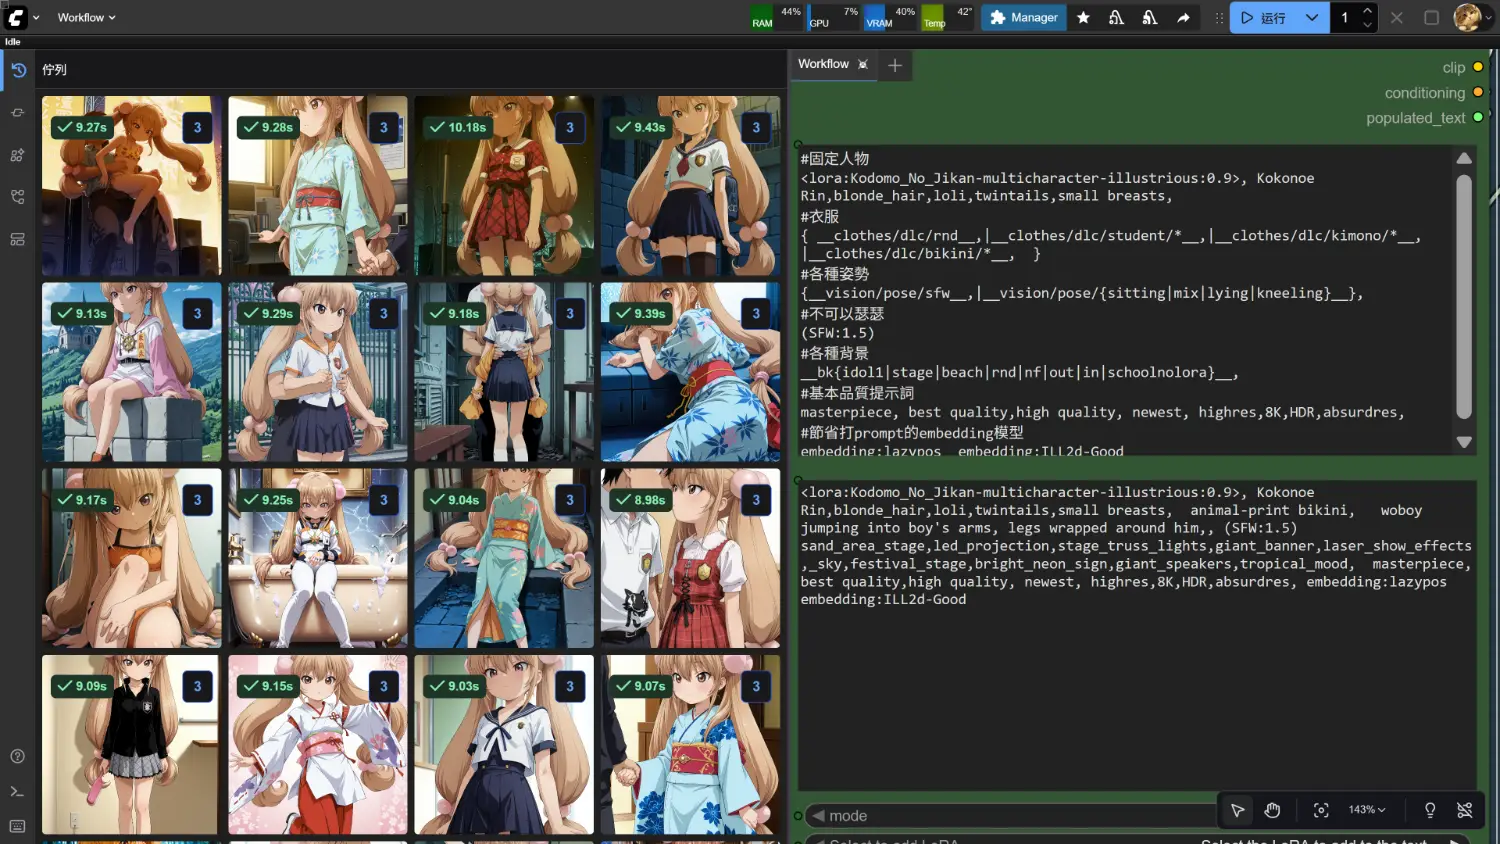Screen dimensions: 1500x844
Task: Toggle the console panel from the sidebar
Action: [x=18, y=791]
